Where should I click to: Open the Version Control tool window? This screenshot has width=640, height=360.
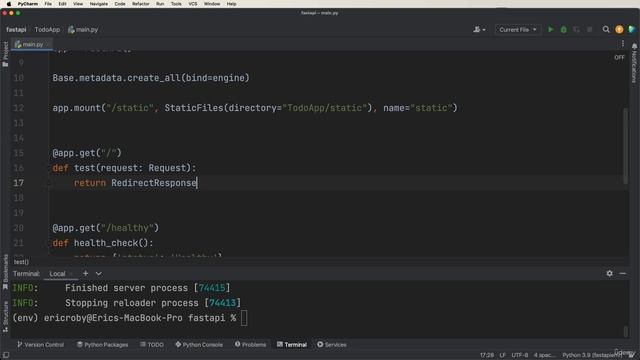40,344
